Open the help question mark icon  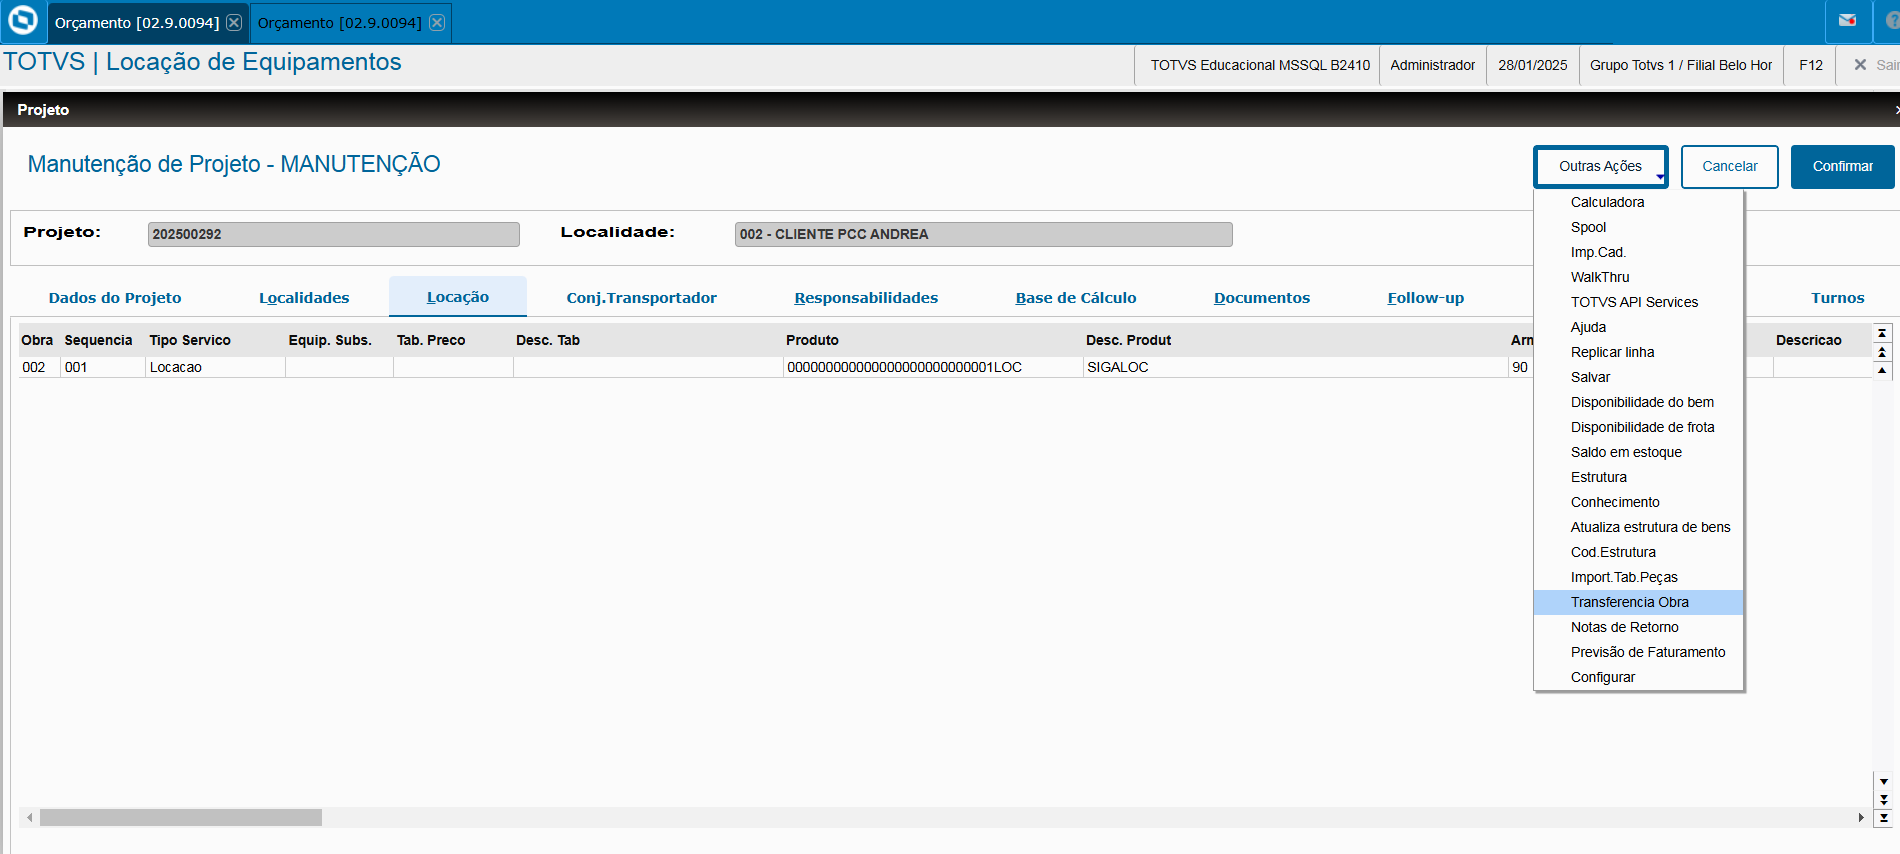[x=1892, y=21]
